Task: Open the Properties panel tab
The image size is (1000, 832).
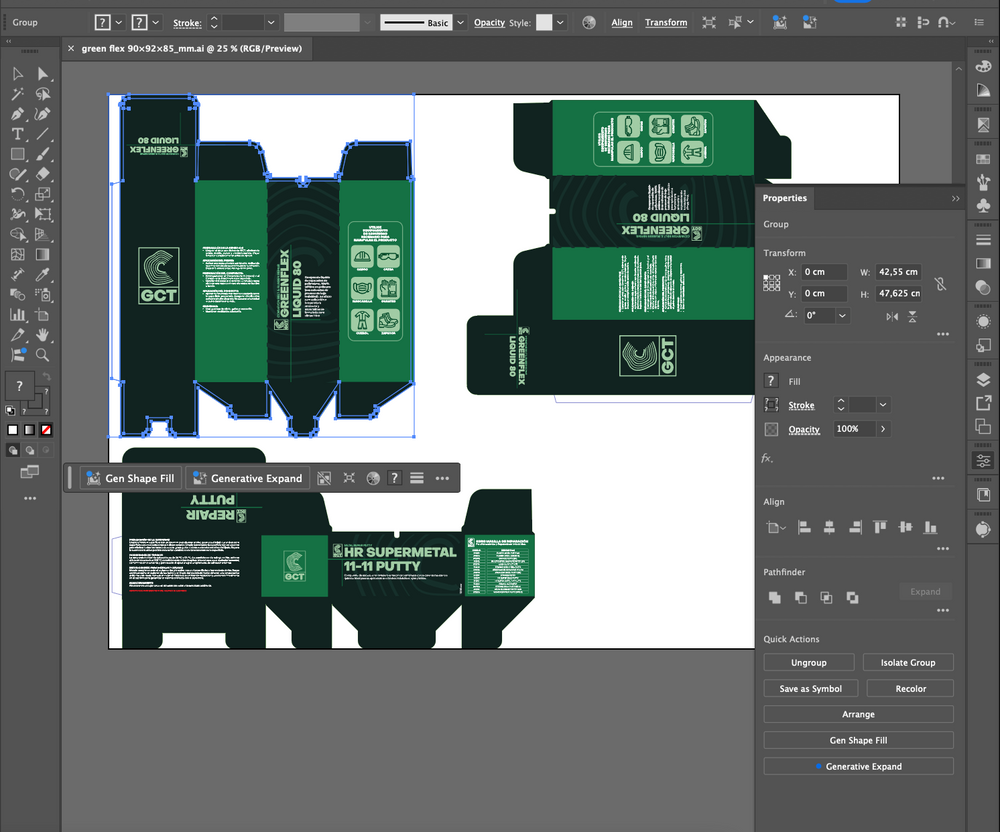Action: tap(784, 198)
